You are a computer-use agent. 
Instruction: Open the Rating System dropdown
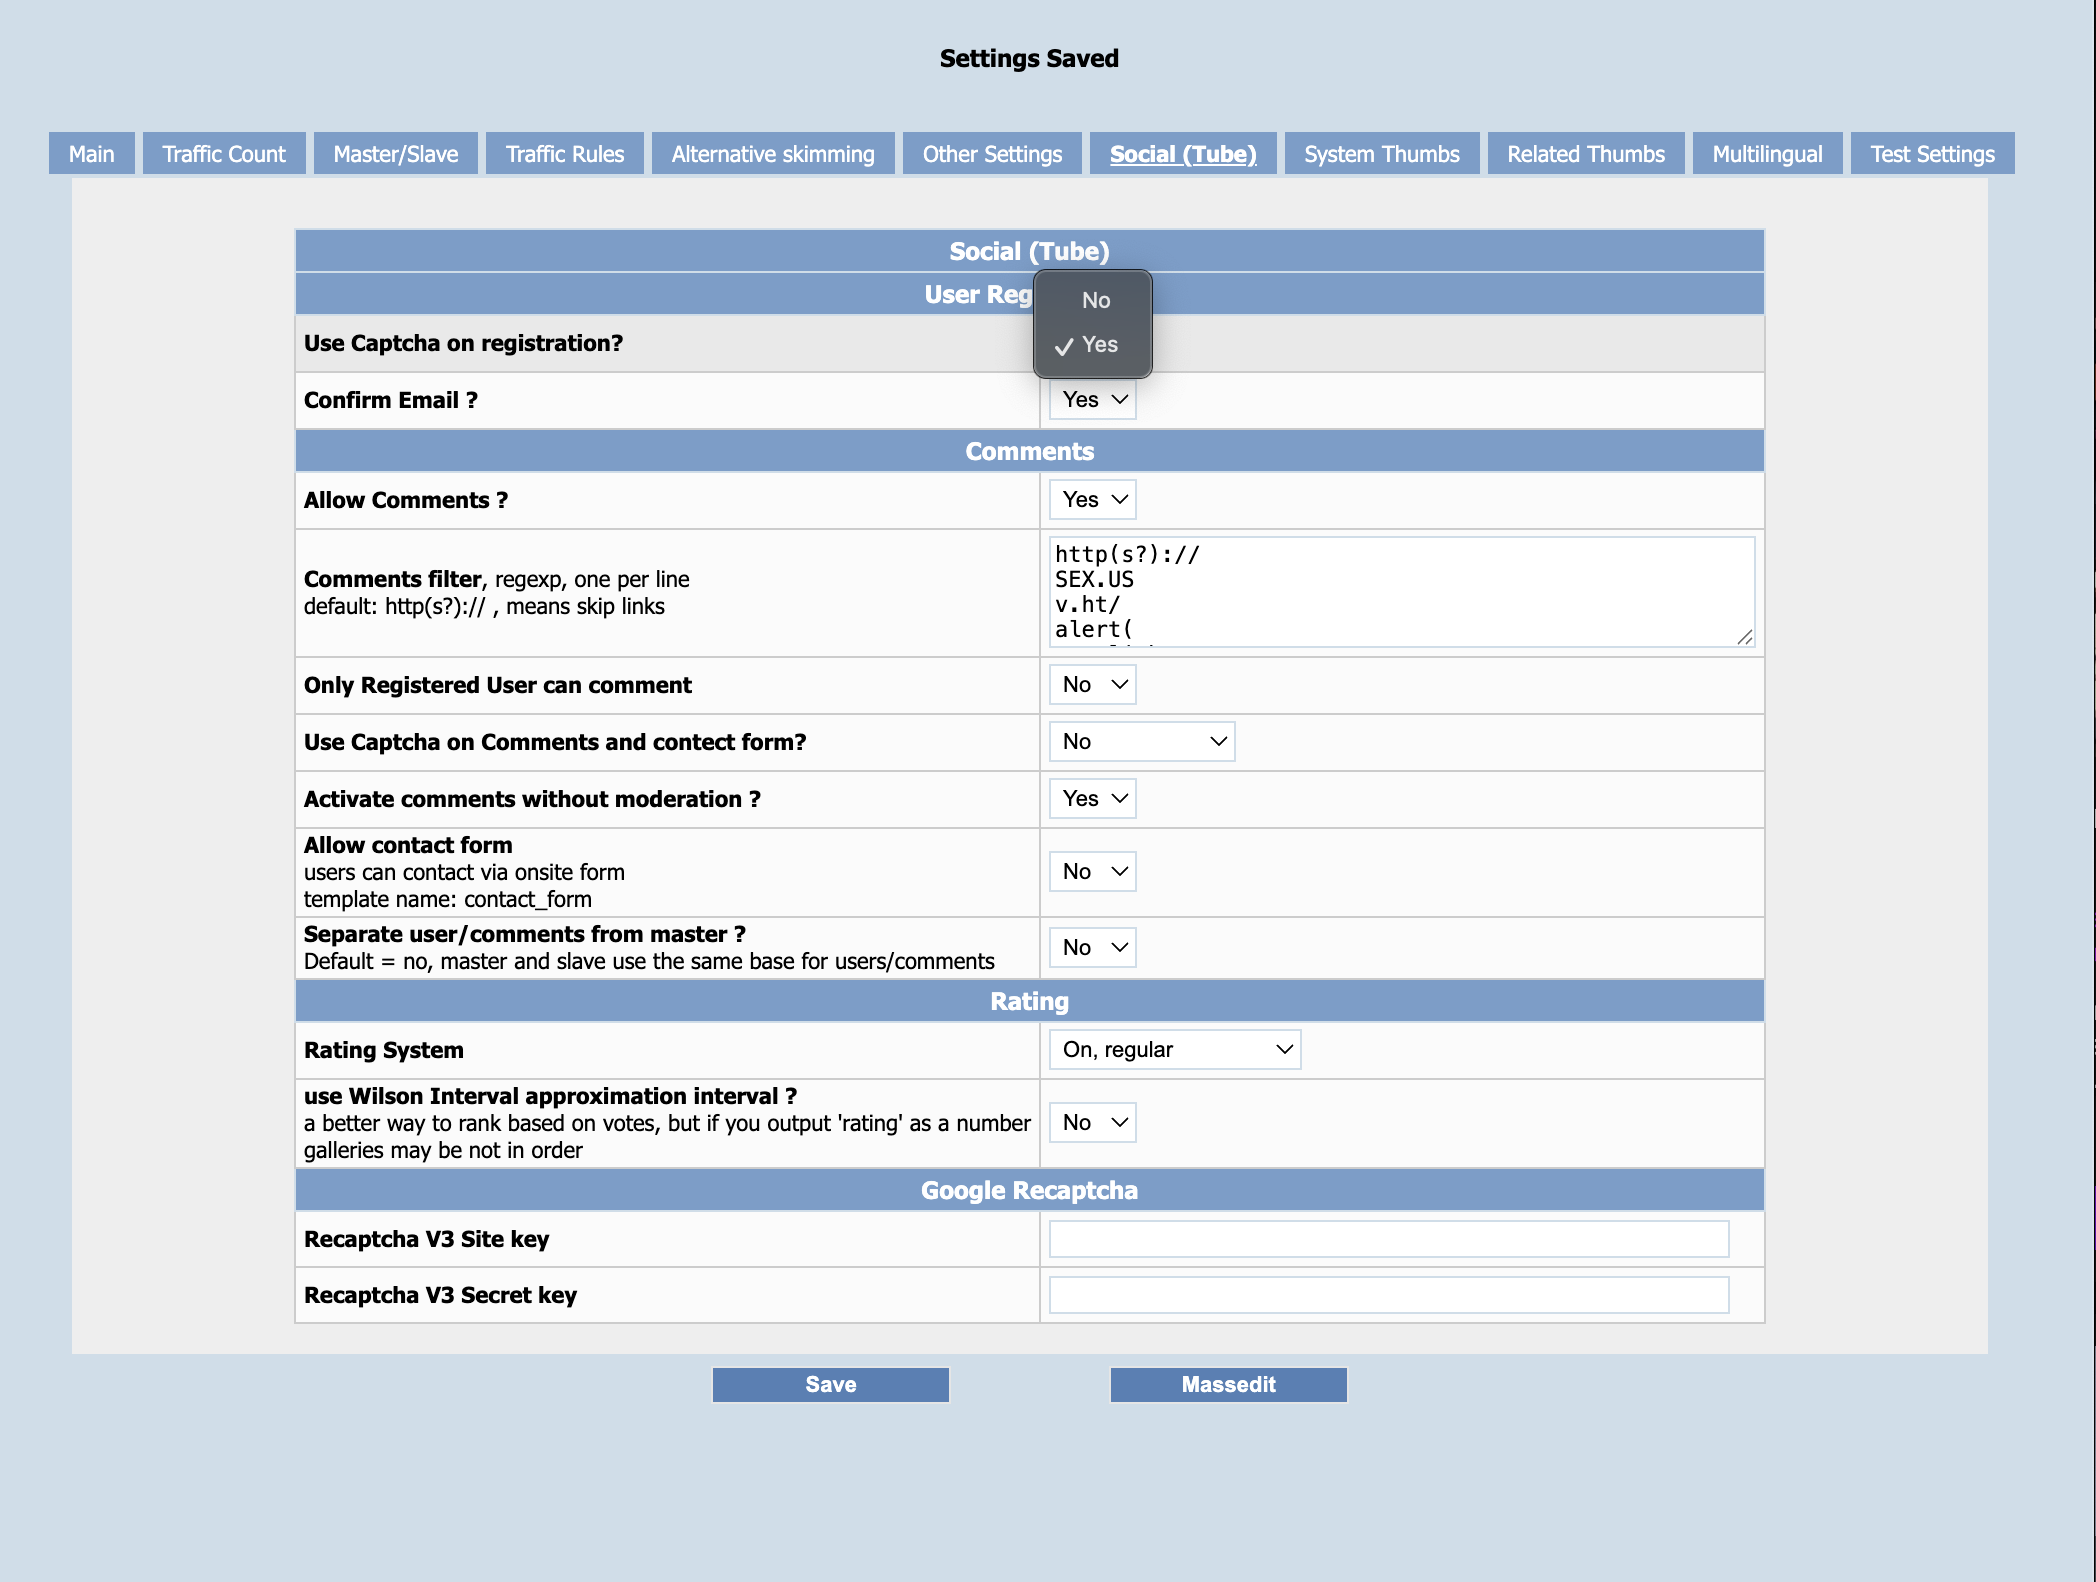1175,1050
